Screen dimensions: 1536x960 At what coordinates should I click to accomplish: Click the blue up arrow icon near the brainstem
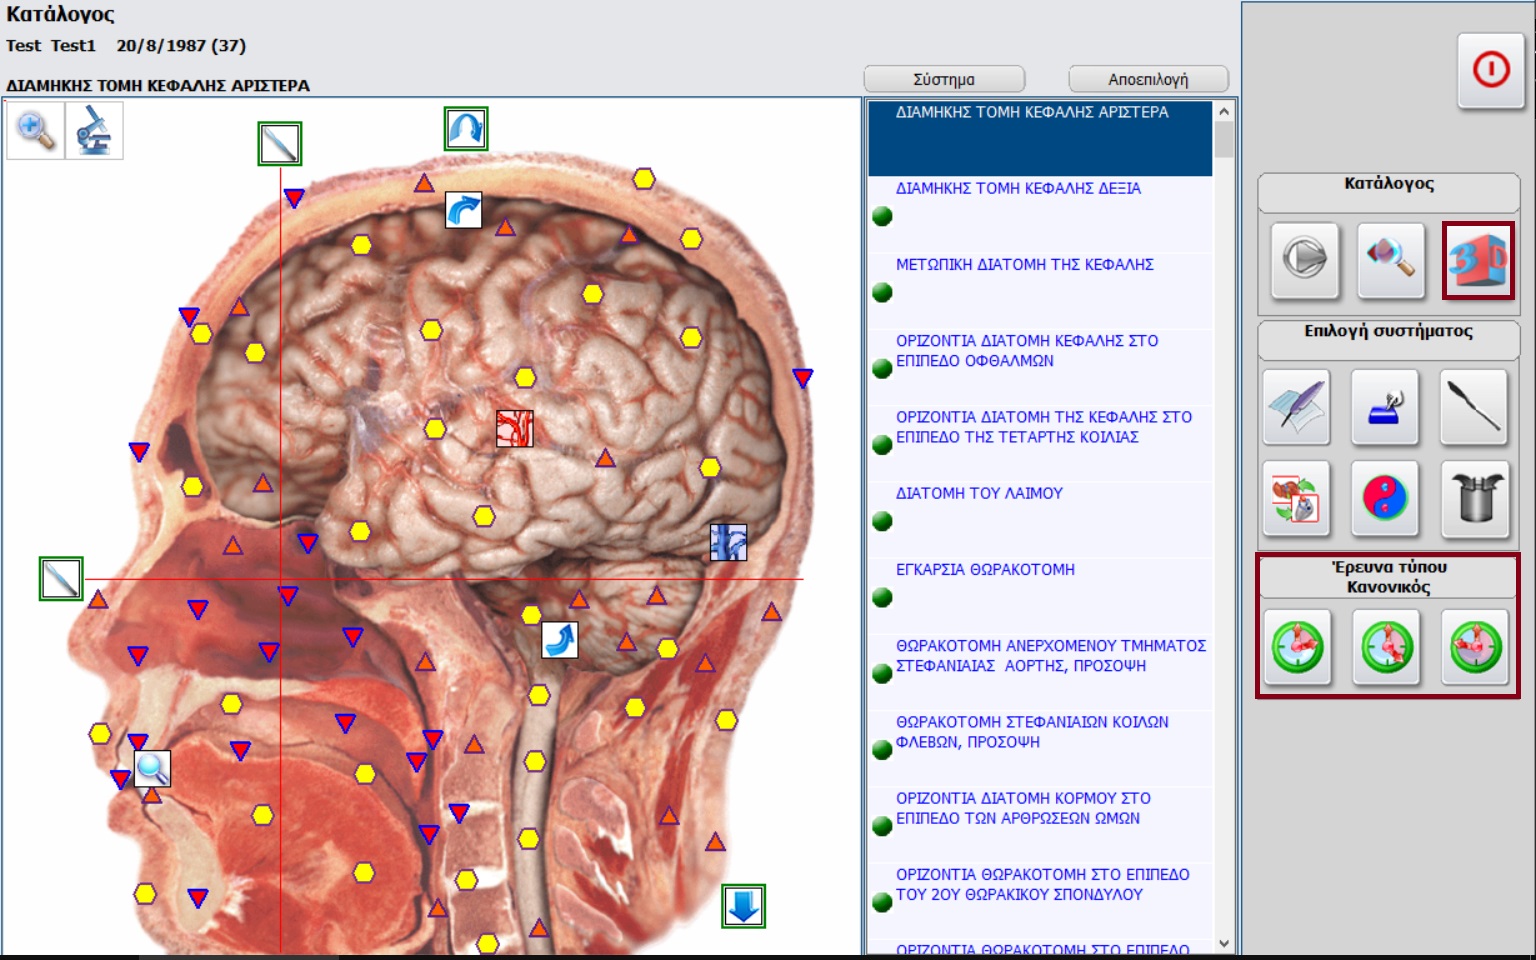560,640
